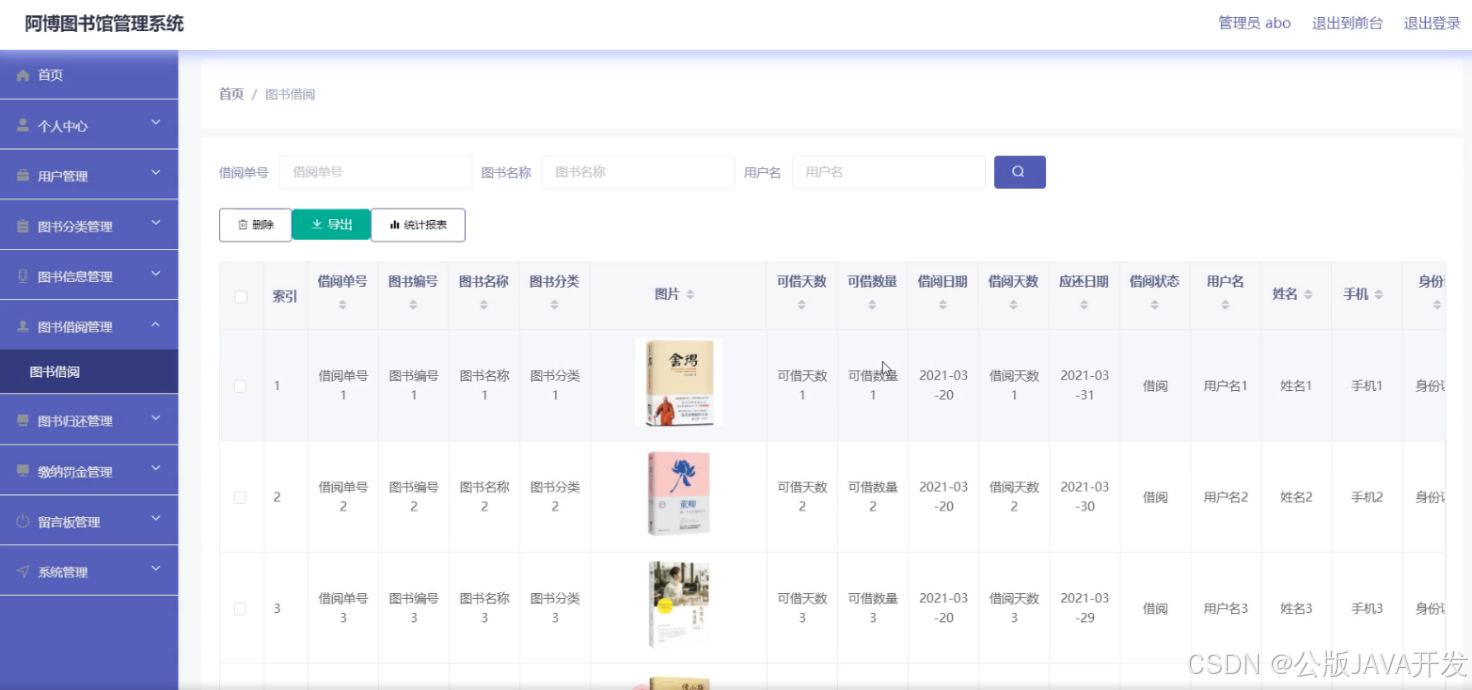Screen dimensions: 1472x690
Task: Click the 退出到前台 link
Action: pos(1347,23)
